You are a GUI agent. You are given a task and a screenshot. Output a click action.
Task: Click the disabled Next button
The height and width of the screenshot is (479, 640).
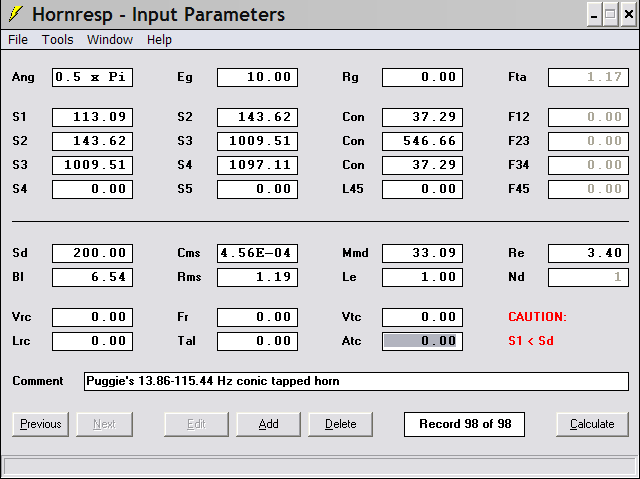click(x=104, y=424)
